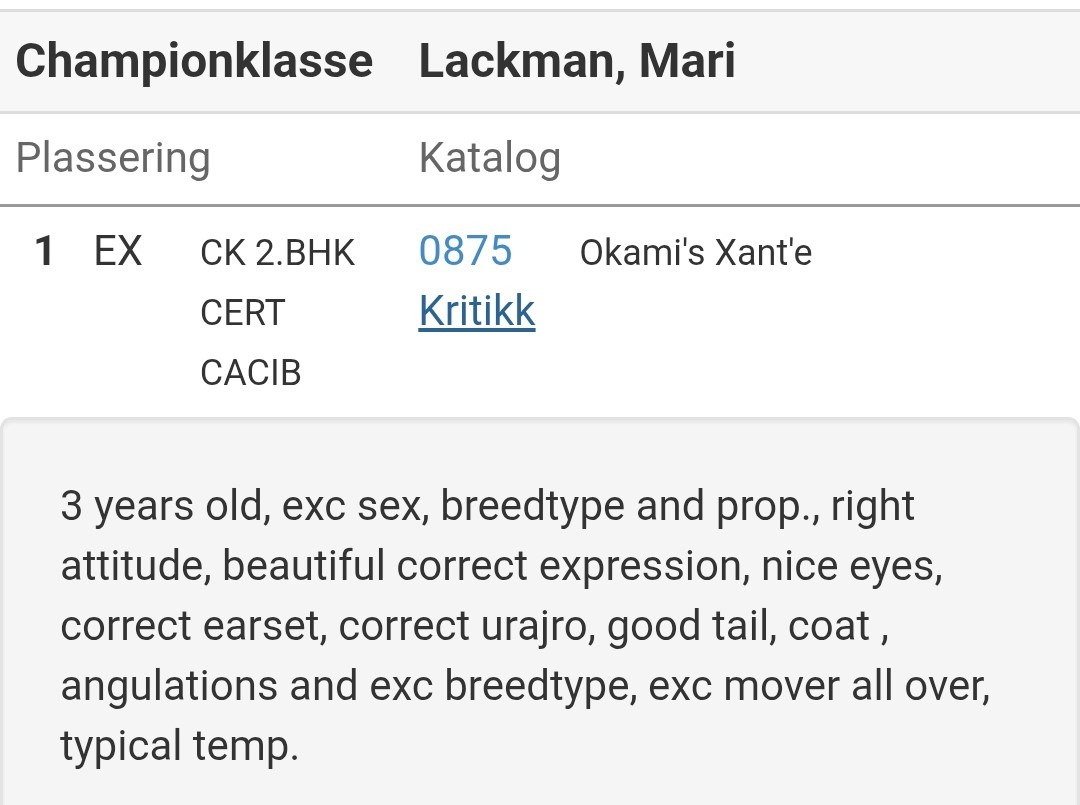Click judge name Lackman, Mari
1080x805 pixels.
point(577,61)
